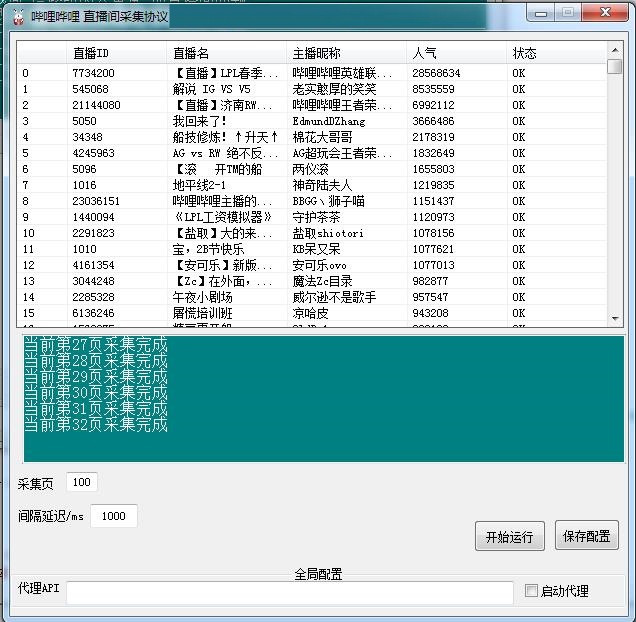Click the scrollbar up arrow in the list
The height and width of the screenshot is (622, 636).
click(614, 52)
